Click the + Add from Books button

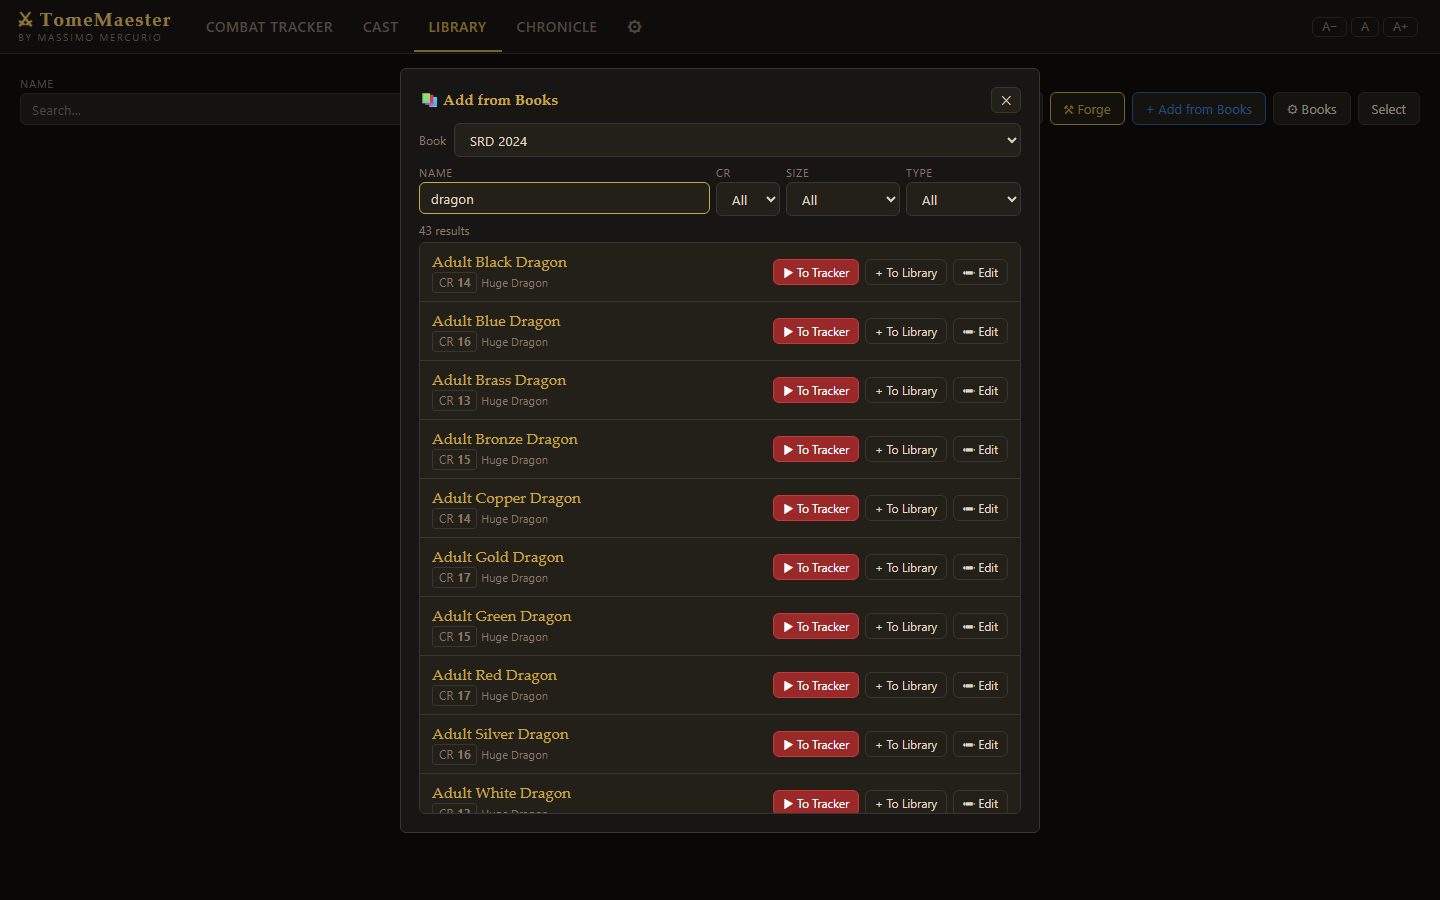pyautogui.click(x=1199, y=109)
